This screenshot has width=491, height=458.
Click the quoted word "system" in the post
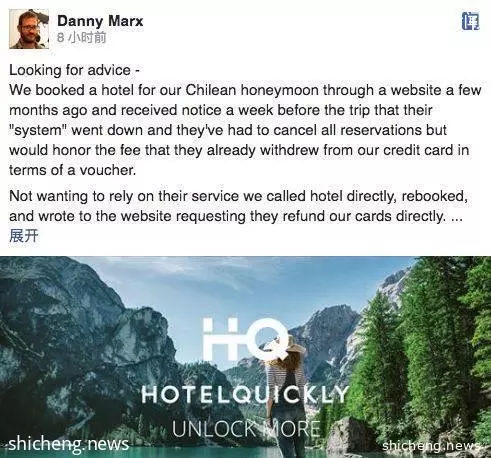pos(38,130)
